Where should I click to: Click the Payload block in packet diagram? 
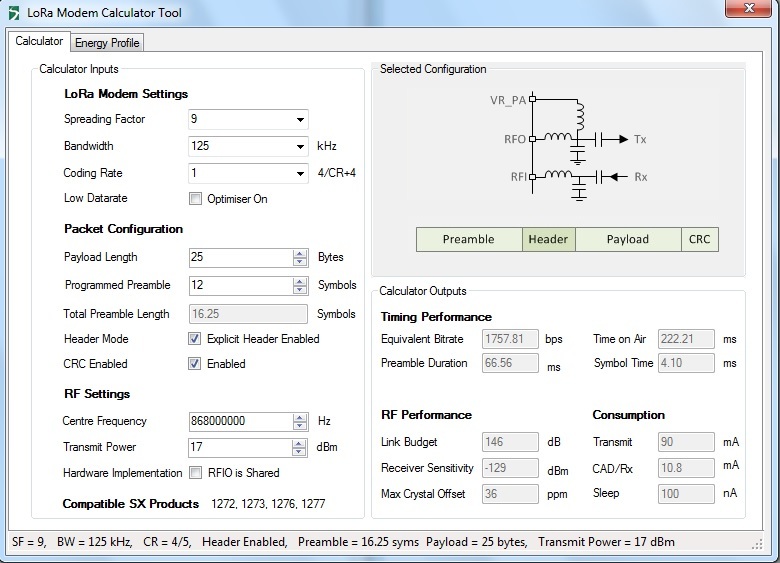tap(627, 239)
